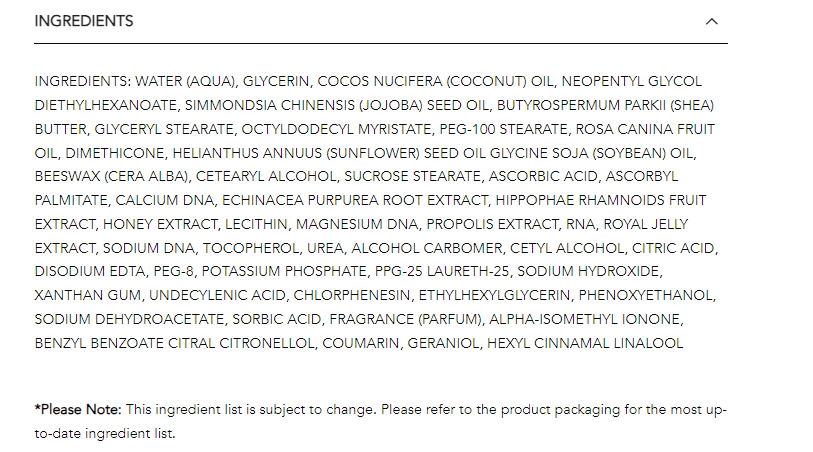Image resolution: width=813 pixels, height=452 pixels.
Task: Click ROSA CANINA FRUIT text
Action: 645,129
